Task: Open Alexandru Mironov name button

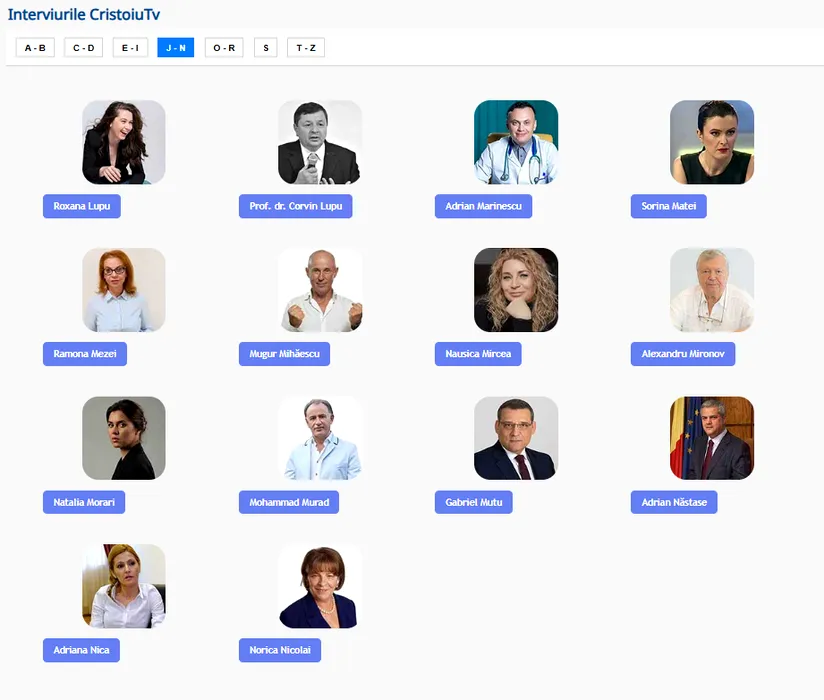Action: click(683, 354)
